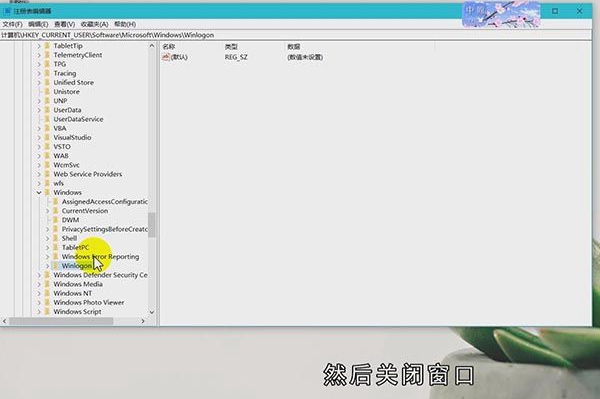Click the UNP folder icon
Screen dimensions: 600x399
(x=47, y=101)
